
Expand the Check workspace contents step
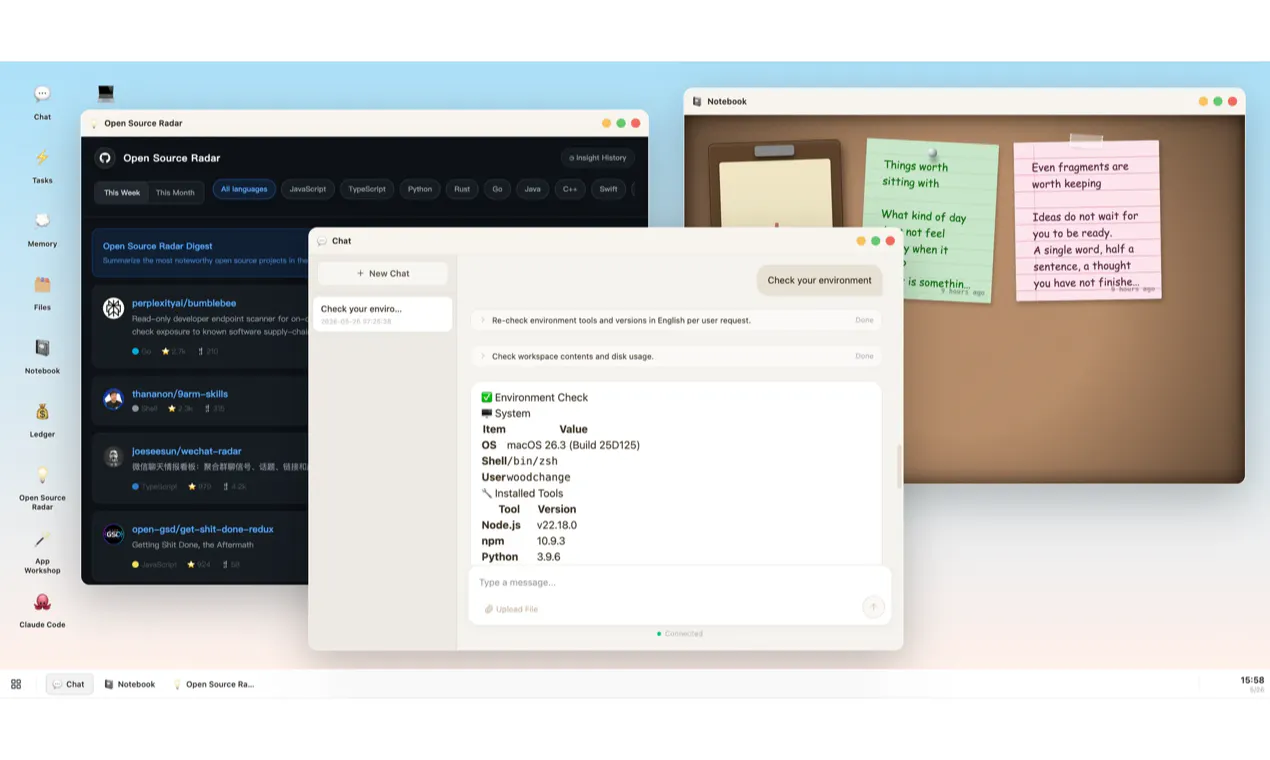(677, 356)
